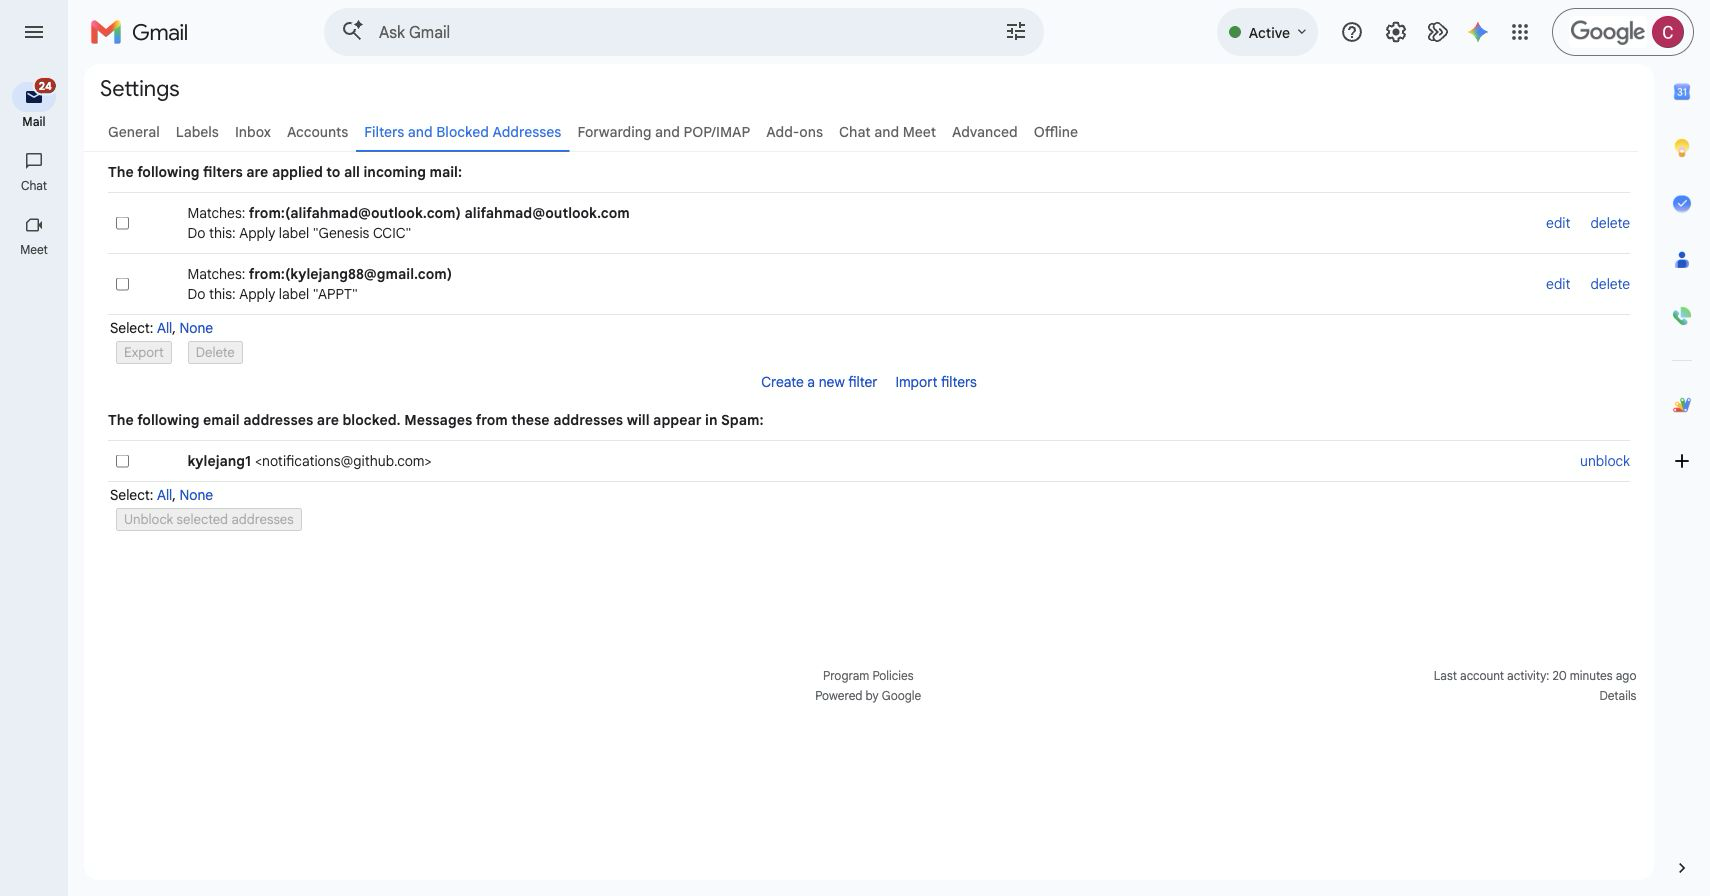This screenshot has width=1710, height=896.
Task: Focus the Ask Gmail search field
Action: click(684, 32)
